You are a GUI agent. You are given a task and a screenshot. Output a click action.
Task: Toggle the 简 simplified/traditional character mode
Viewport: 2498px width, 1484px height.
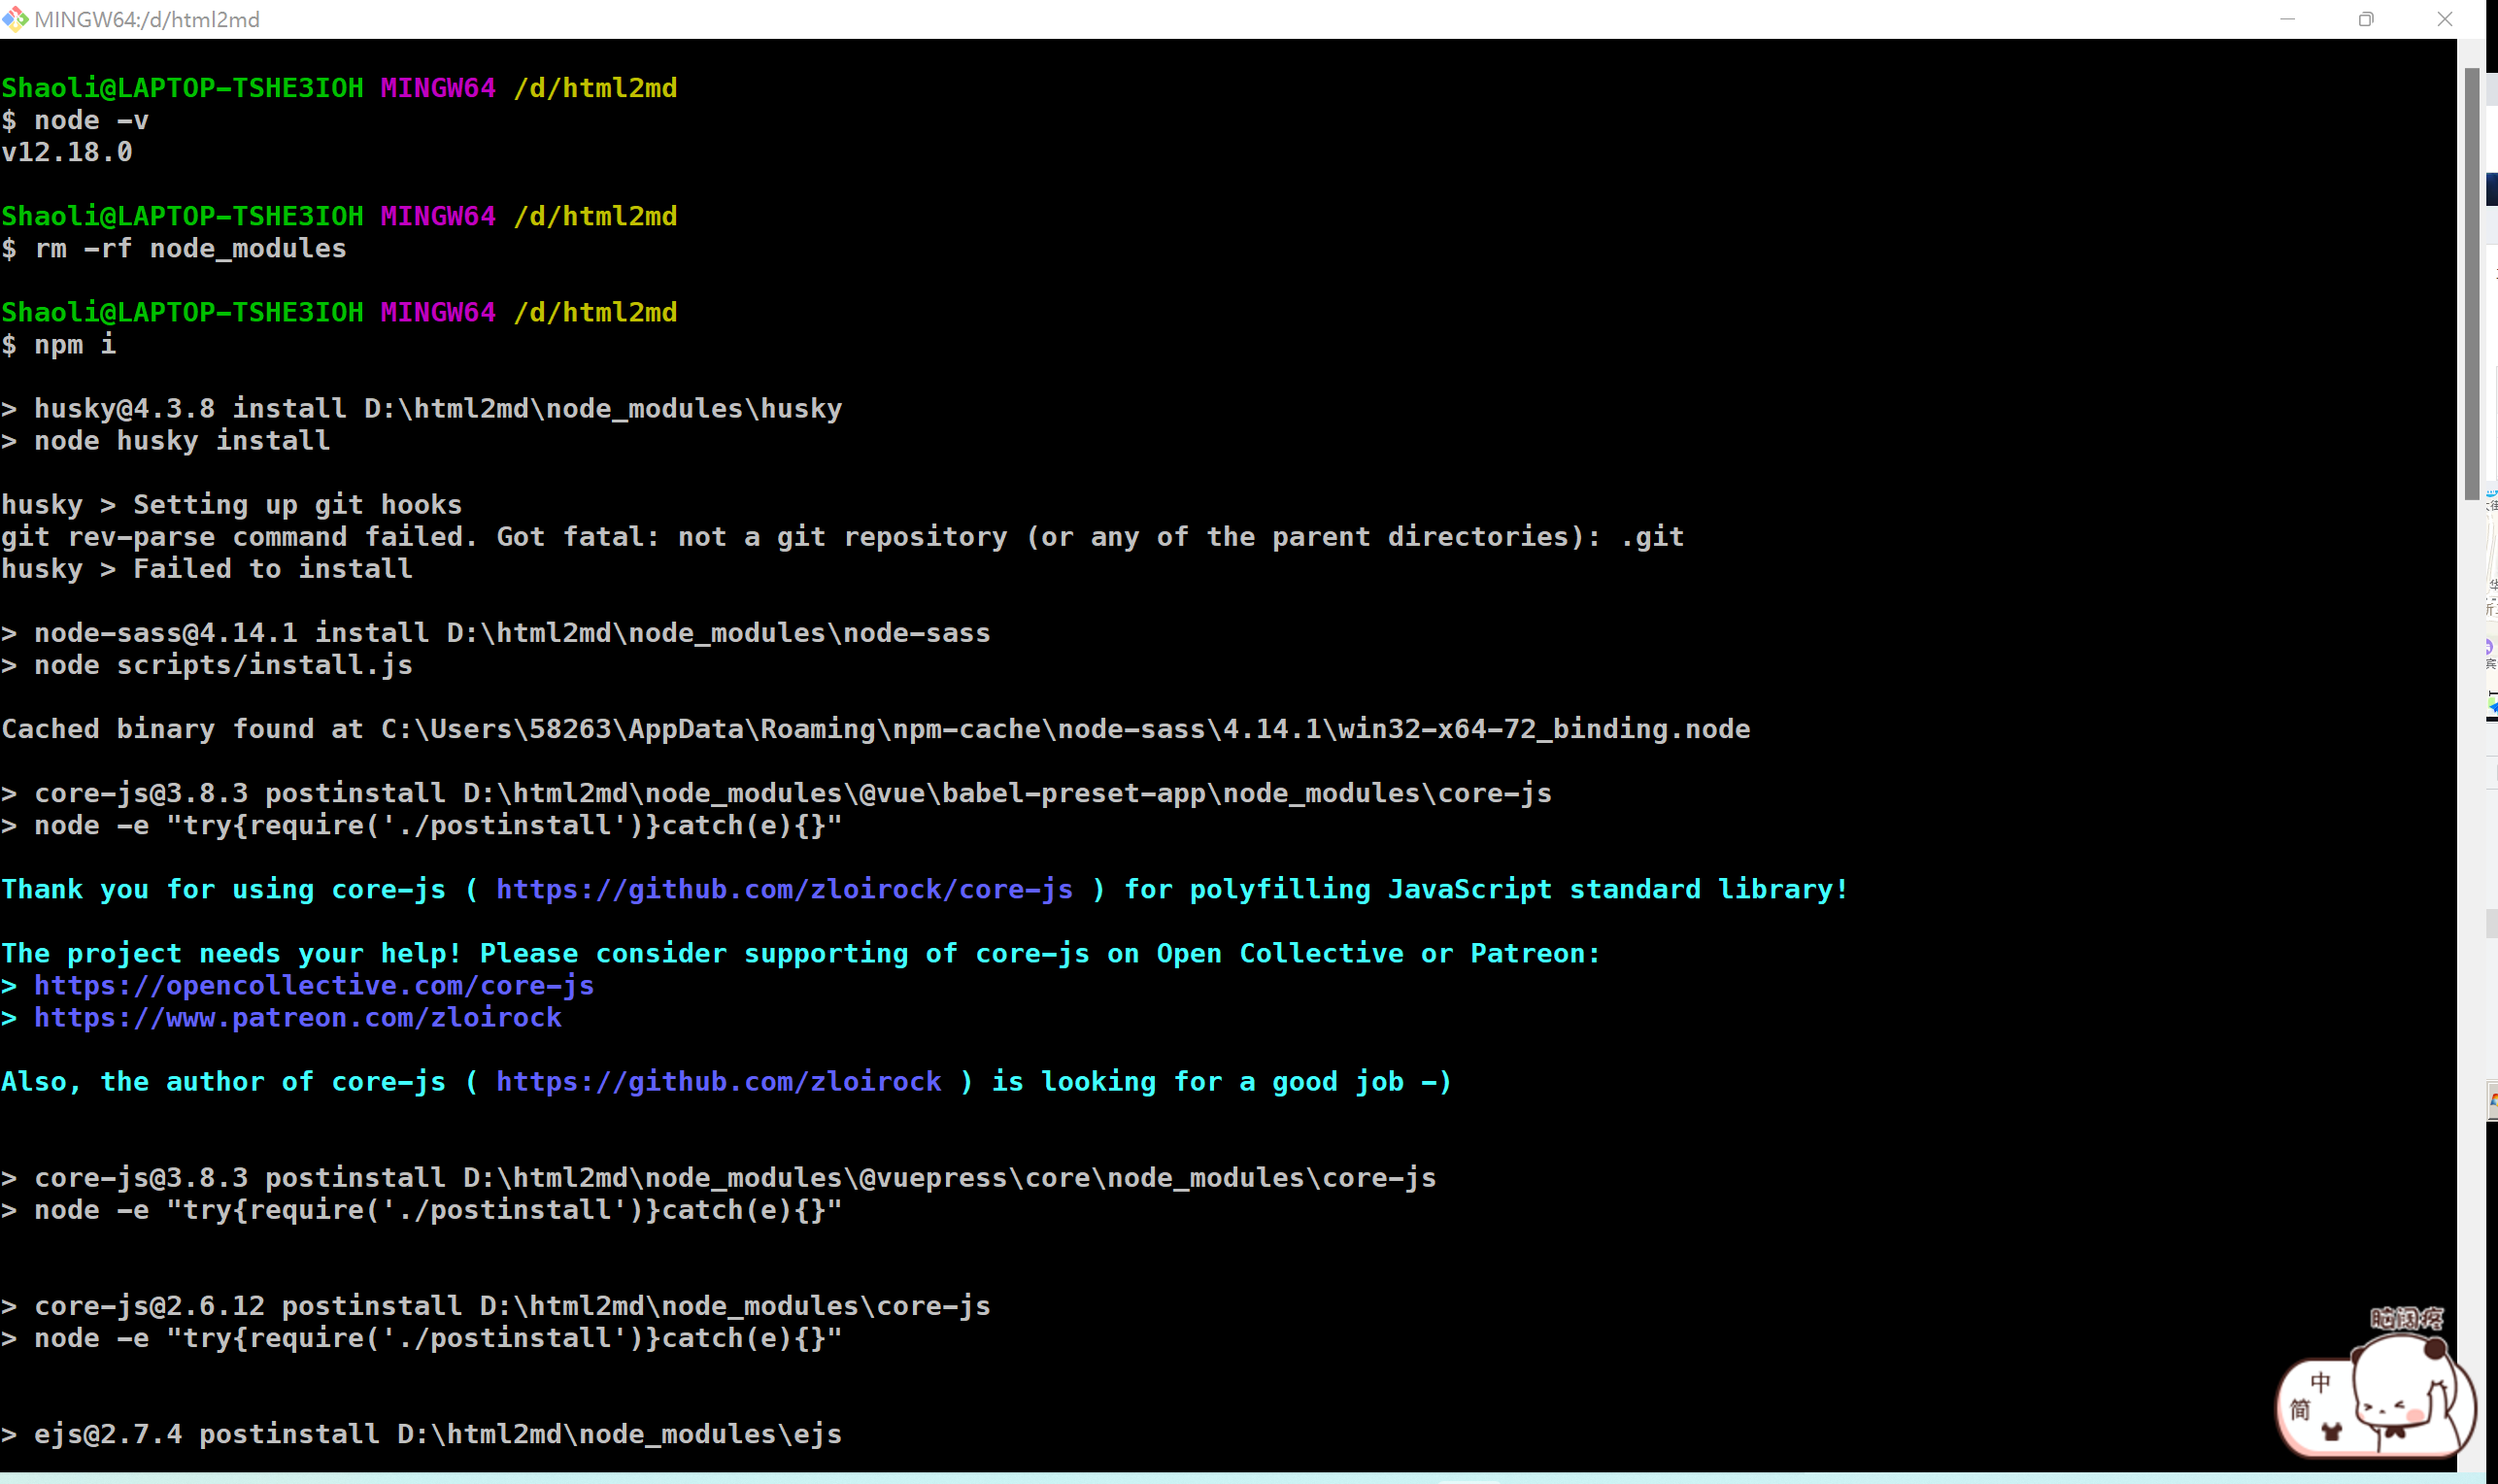click(2300, 1410)
